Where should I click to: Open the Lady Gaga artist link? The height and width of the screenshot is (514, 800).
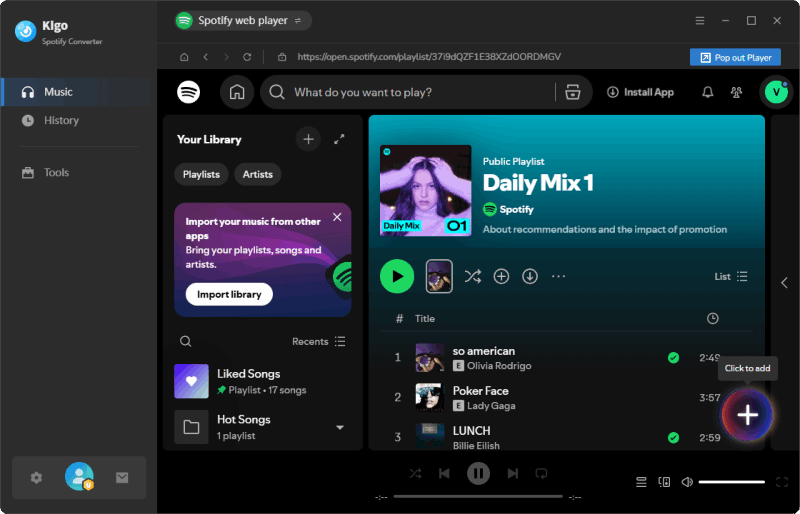click(491, 406)
